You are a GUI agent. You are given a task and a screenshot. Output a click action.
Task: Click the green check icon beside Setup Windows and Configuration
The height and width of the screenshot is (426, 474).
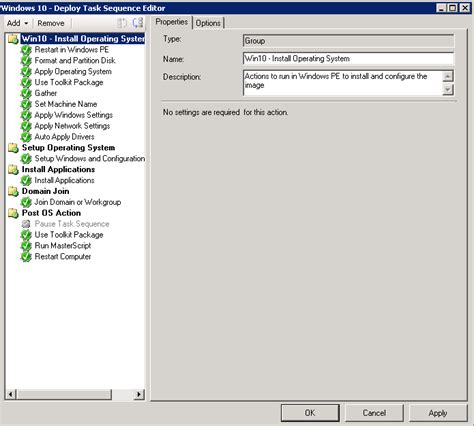pos(26,159)
